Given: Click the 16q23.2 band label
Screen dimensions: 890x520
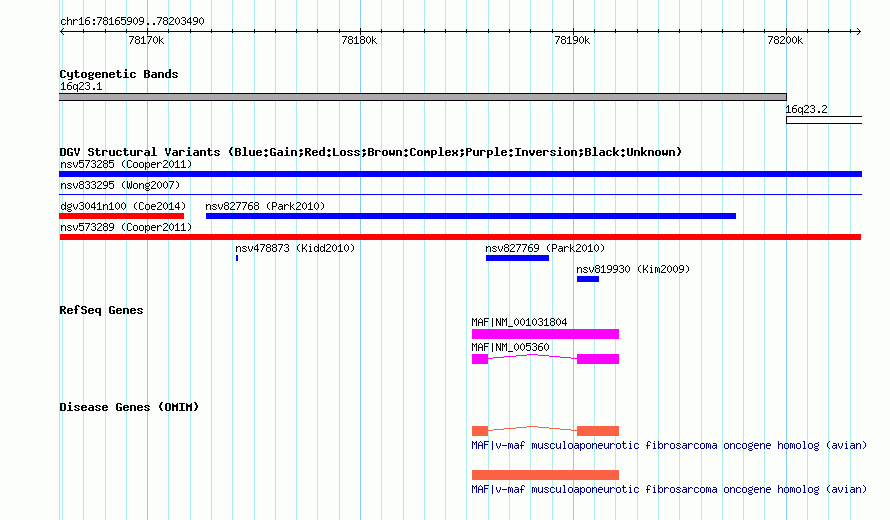Looking at the screenshot, I should click(807, 109).
